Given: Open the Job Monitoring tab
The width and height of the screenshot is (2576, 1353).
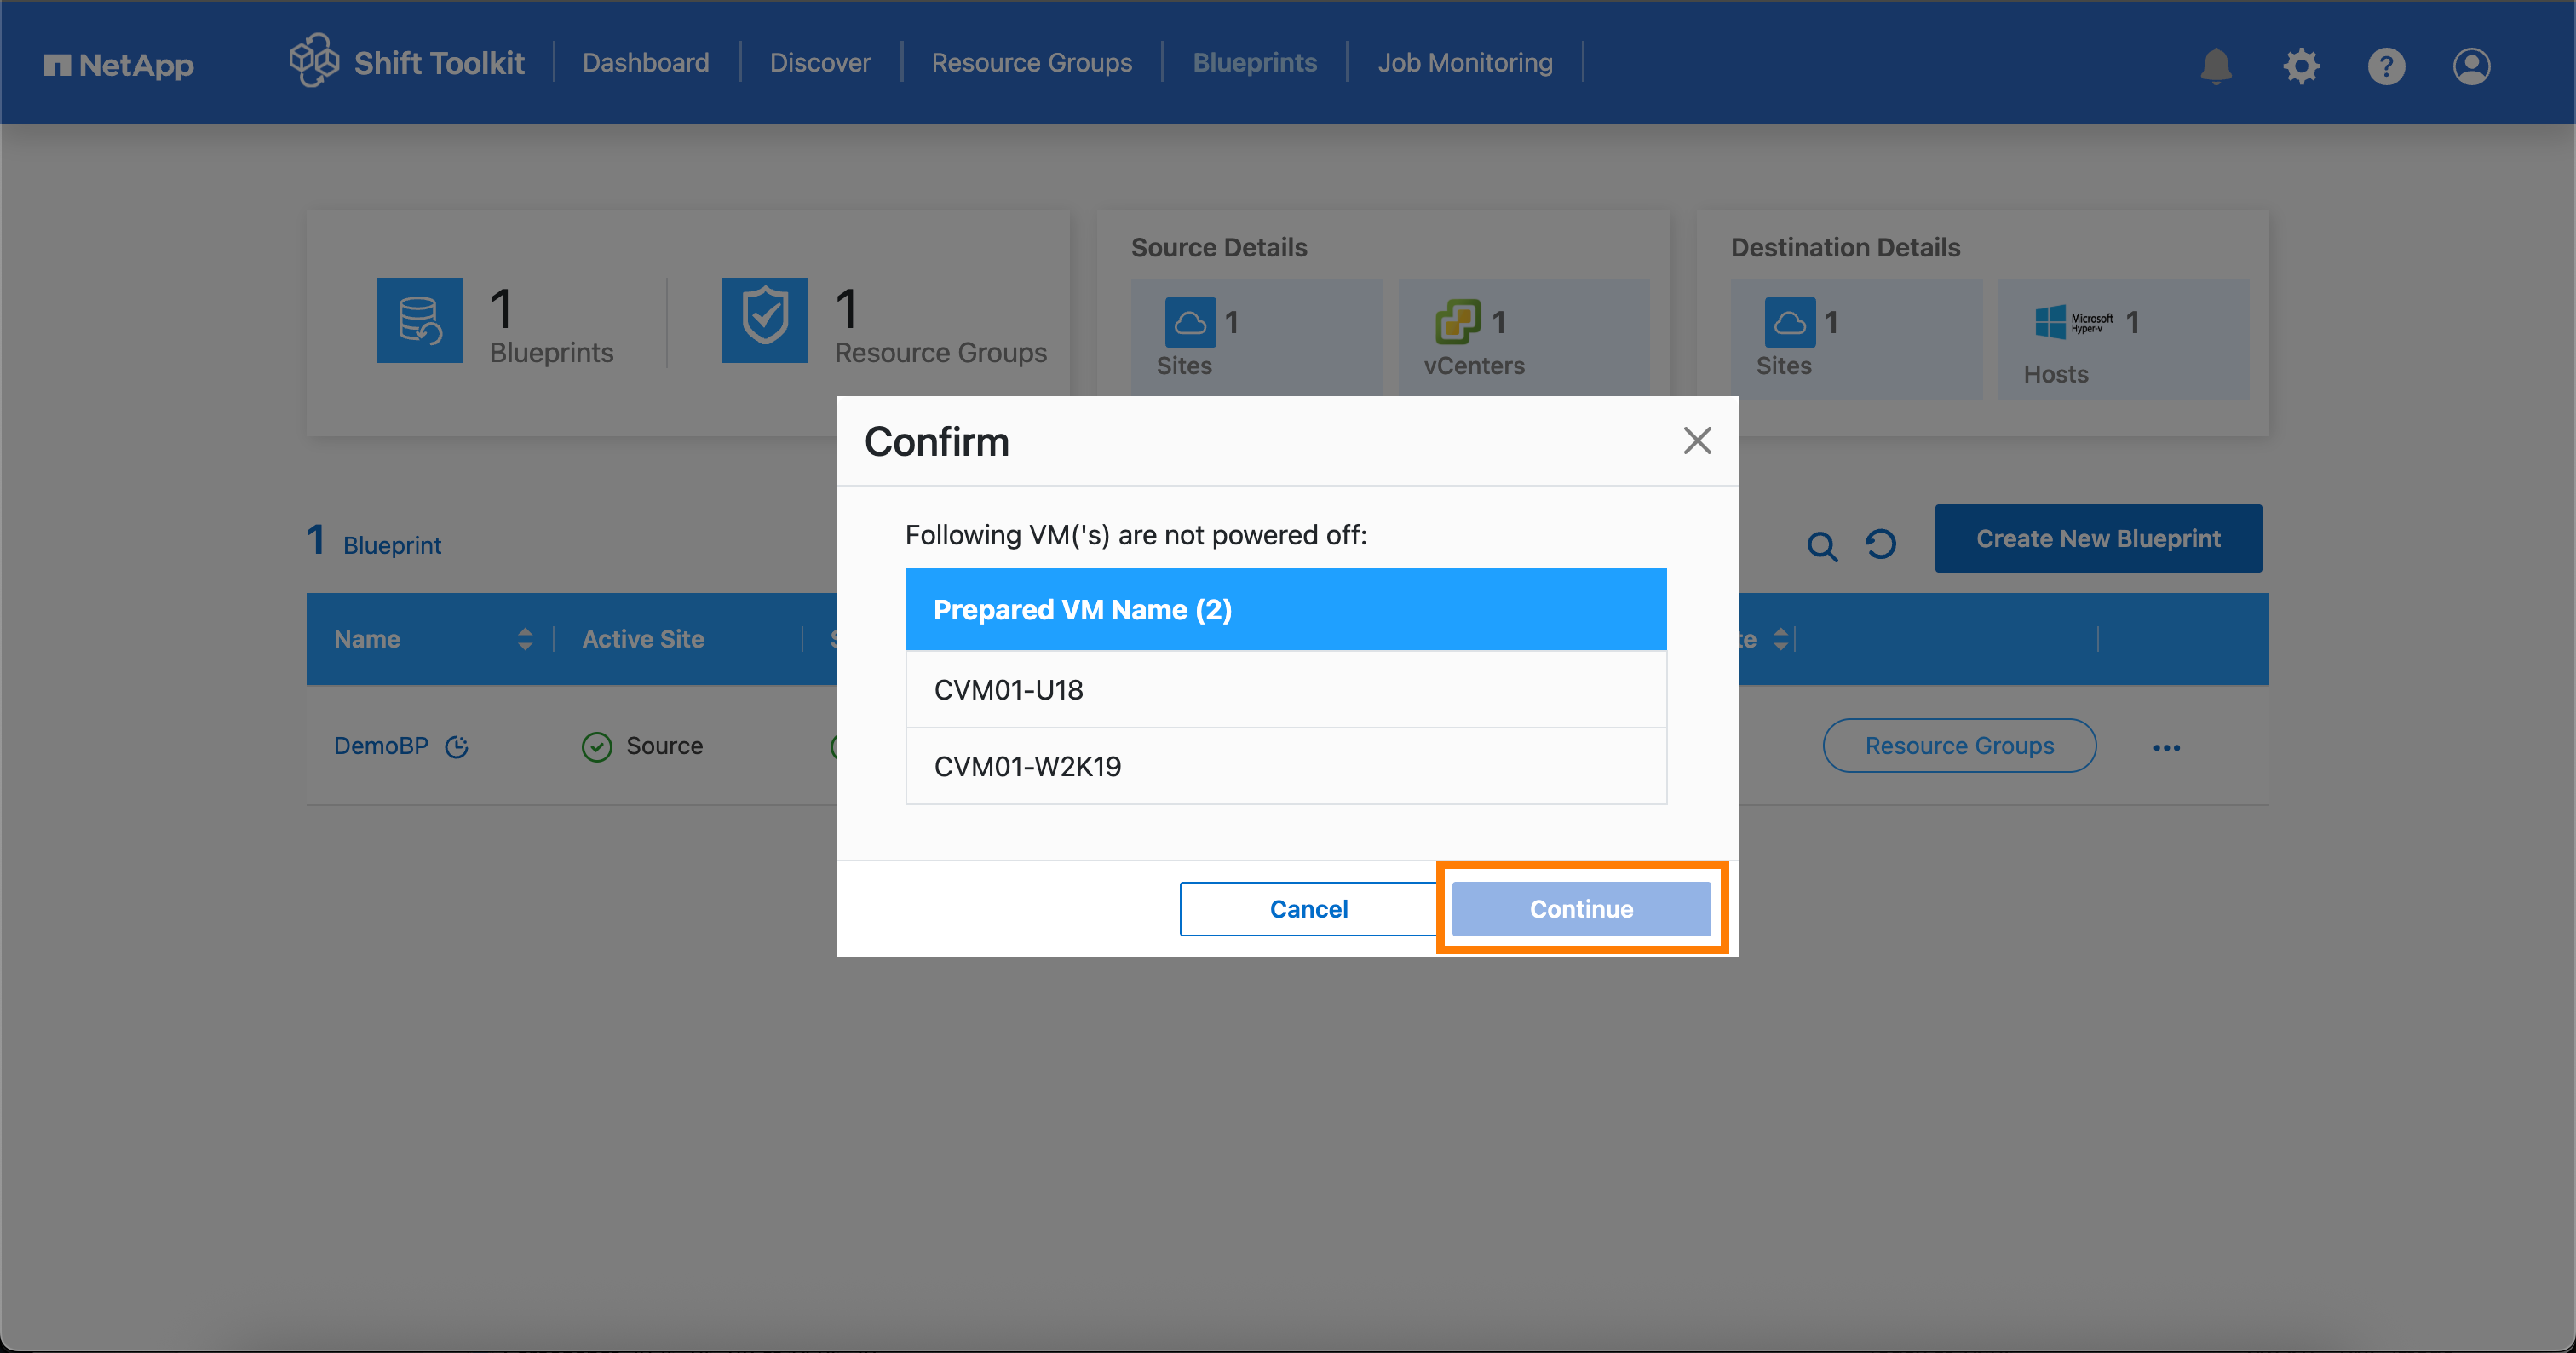Looking at the screenshot, I should pyautogui.click(x=1465, y=62).
